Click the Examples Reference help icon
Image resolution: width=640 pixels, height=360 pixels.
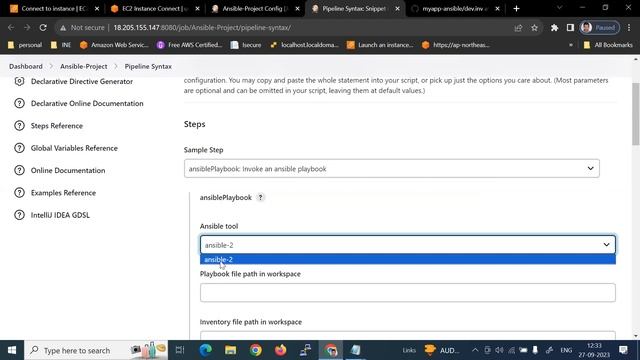(x=19, y=193)
